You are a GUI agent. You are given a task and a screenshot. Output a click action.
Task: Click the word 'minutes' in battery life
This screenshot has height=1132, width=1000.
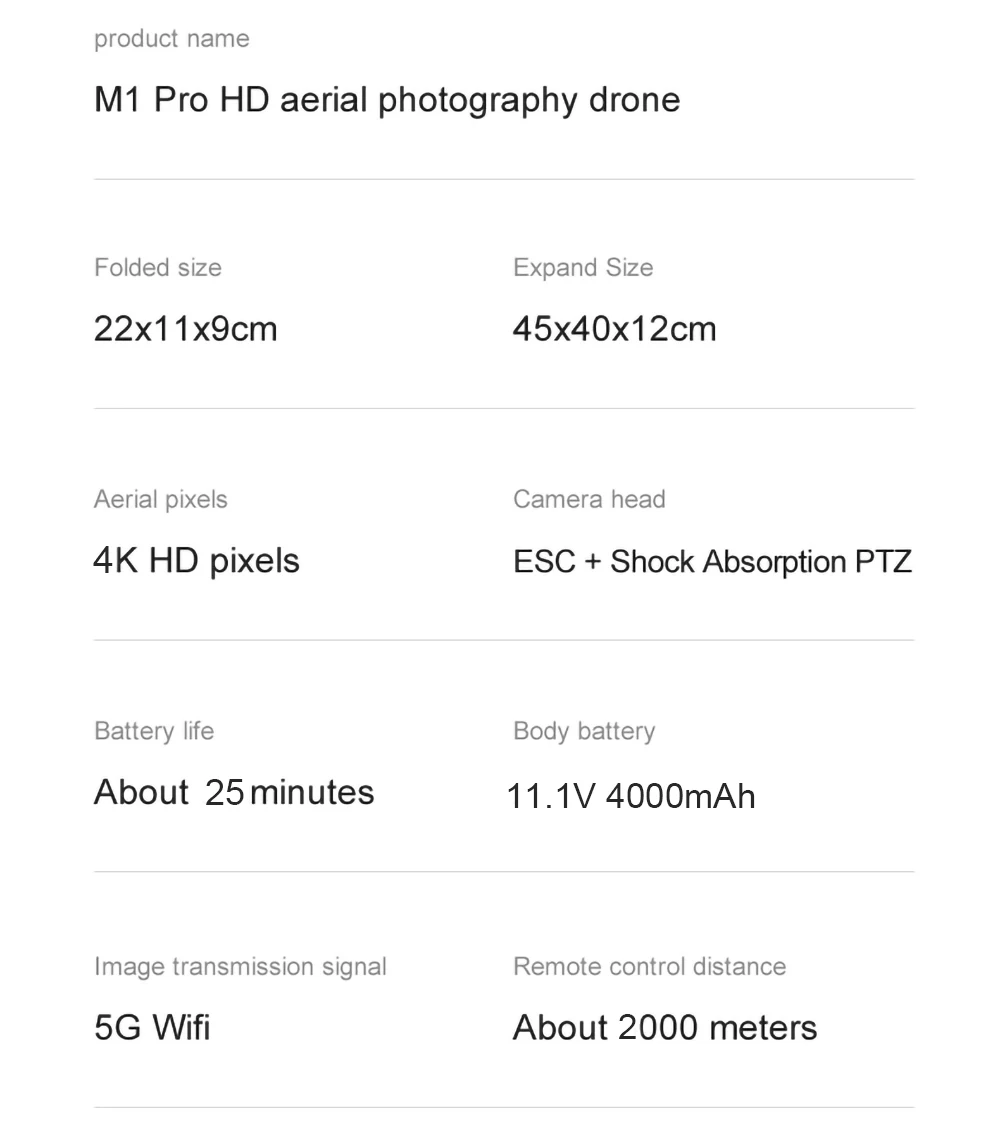(313, 793)
